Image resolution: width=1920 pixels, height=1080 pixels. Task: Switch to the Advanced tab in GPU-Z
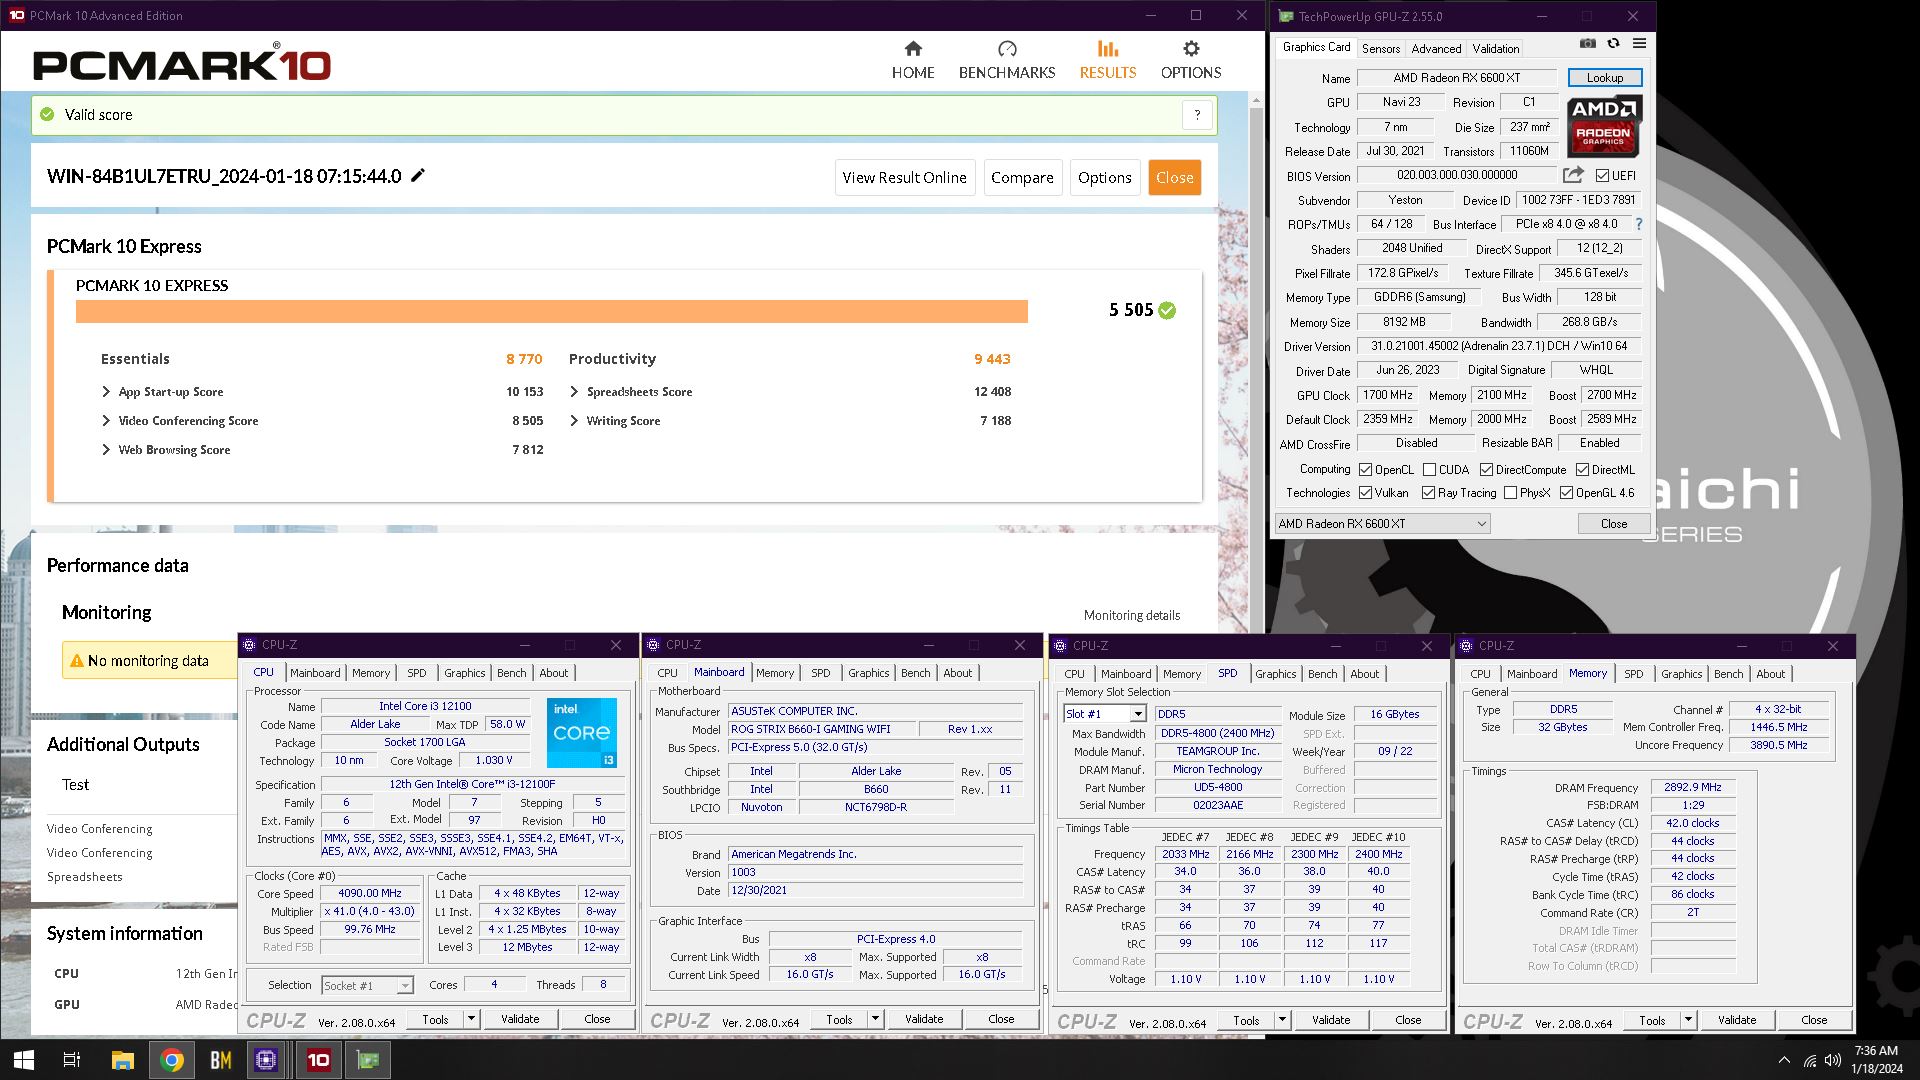[1436, 48]
